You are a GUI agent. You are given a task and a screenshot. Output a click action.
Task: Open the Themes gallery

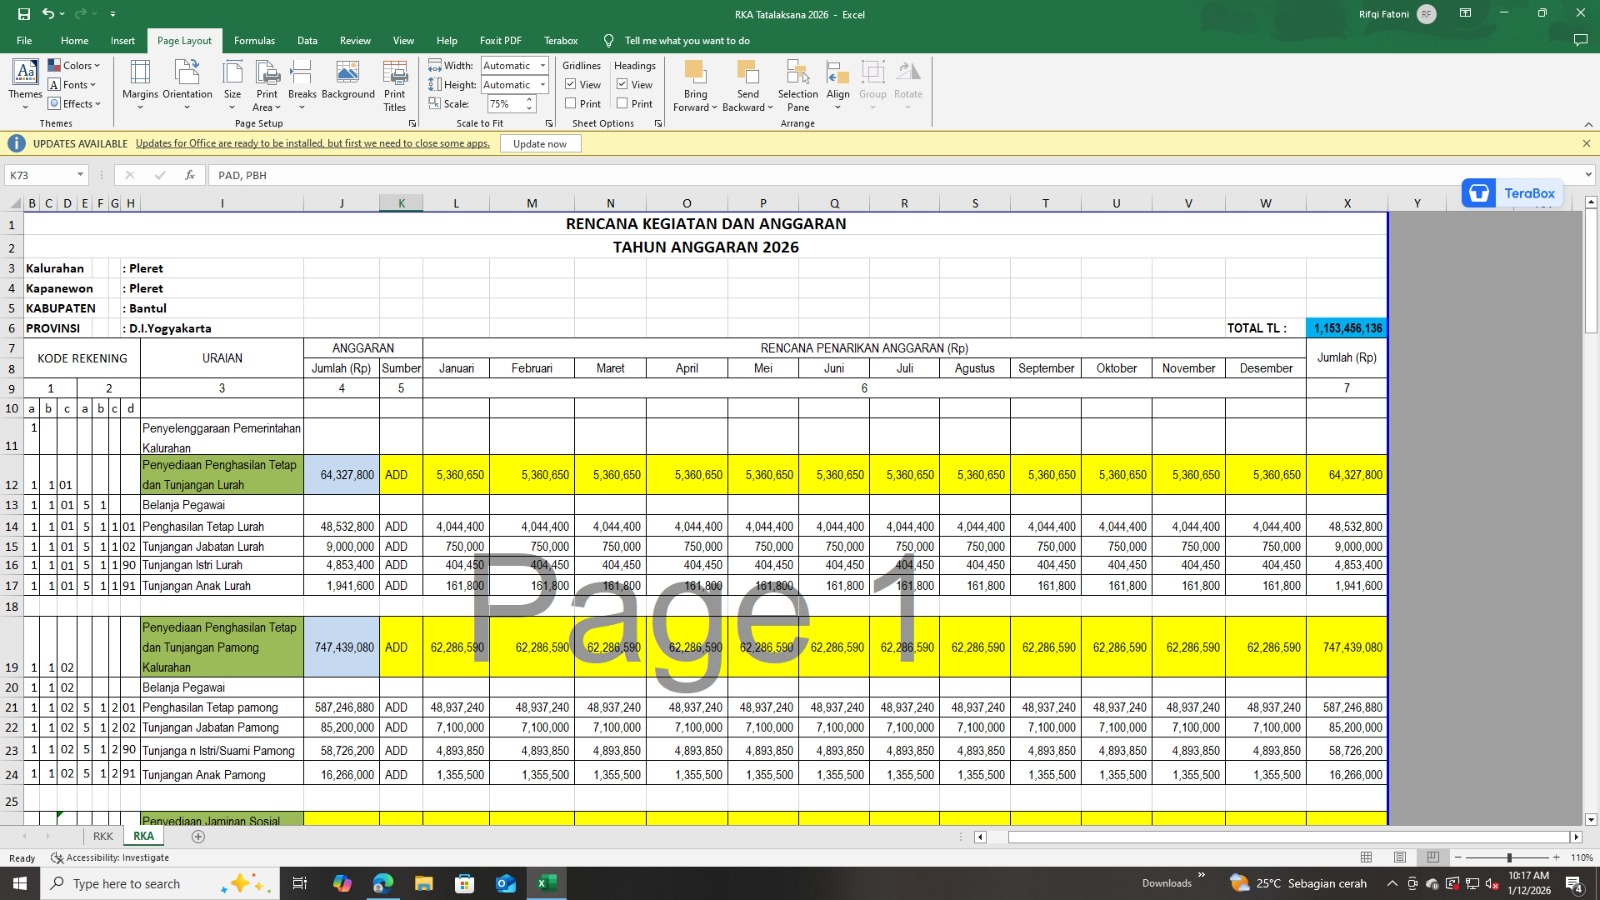(25, 84)
